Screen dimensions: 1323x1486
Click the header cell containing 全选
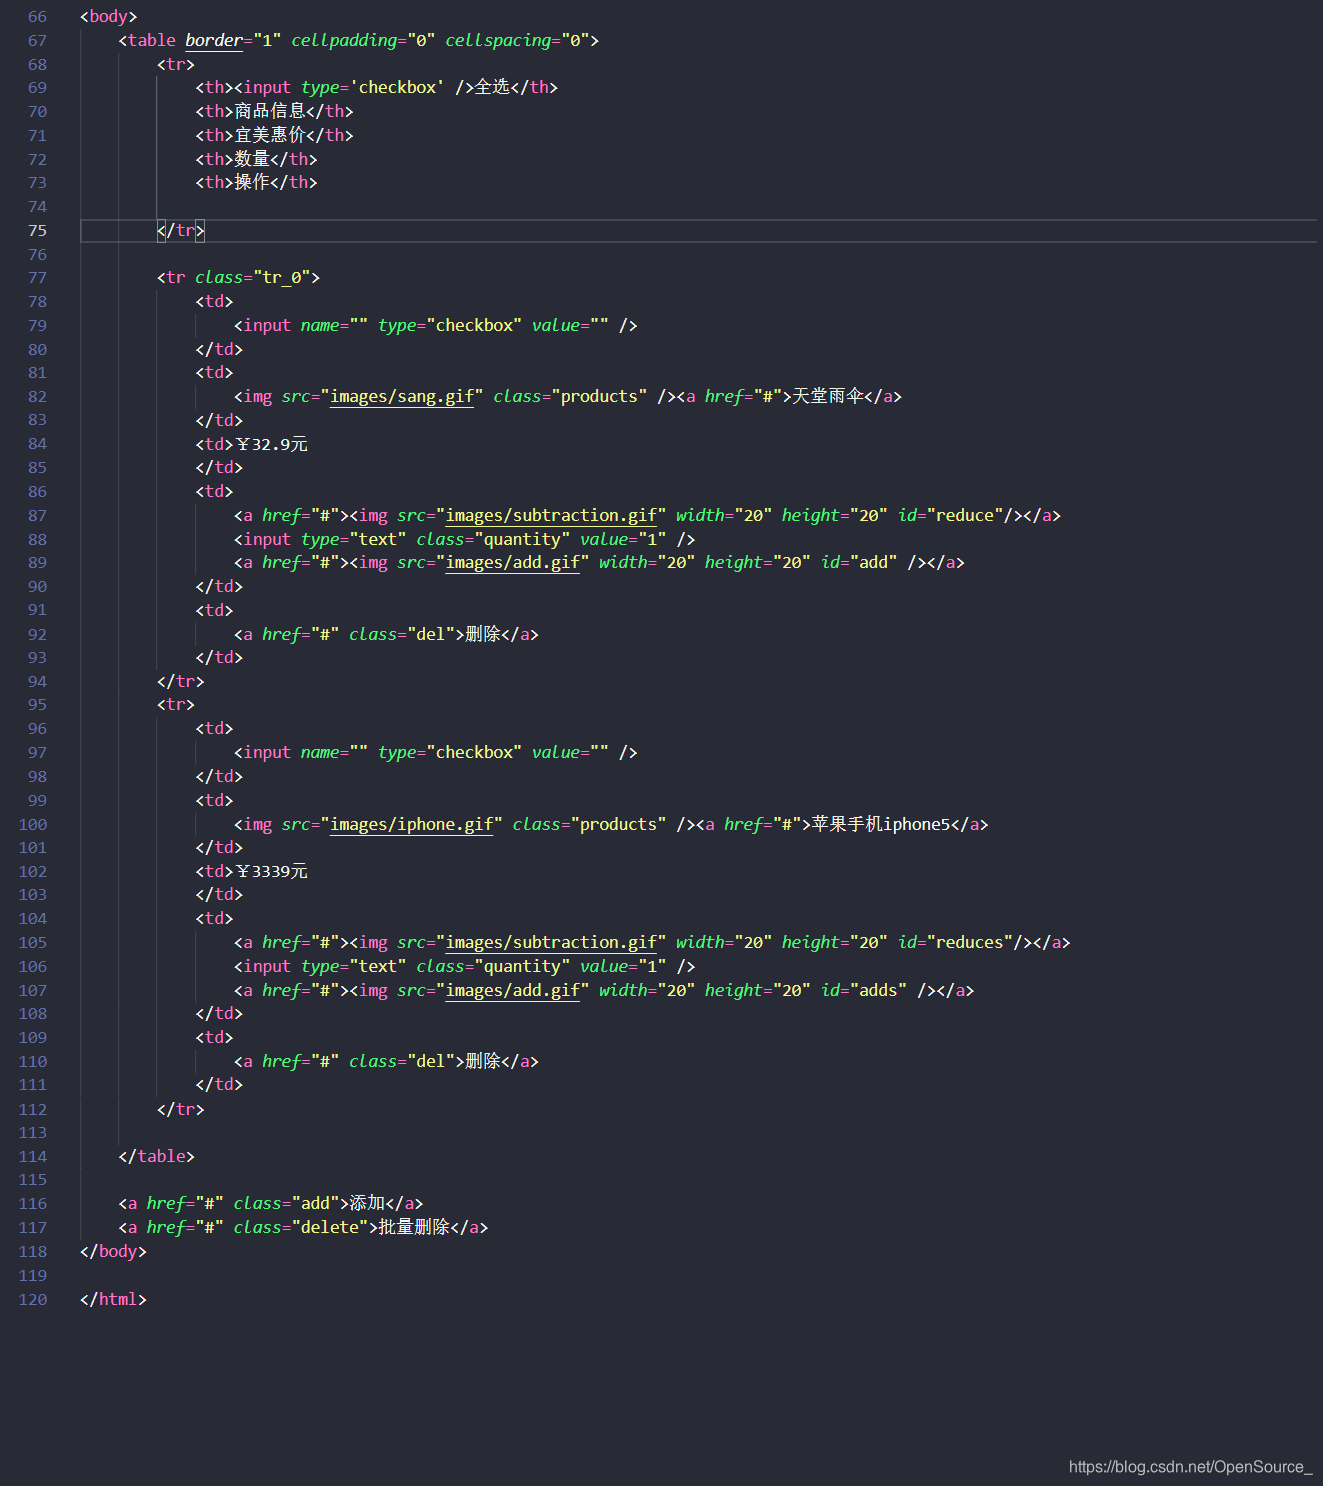[376, 87]
